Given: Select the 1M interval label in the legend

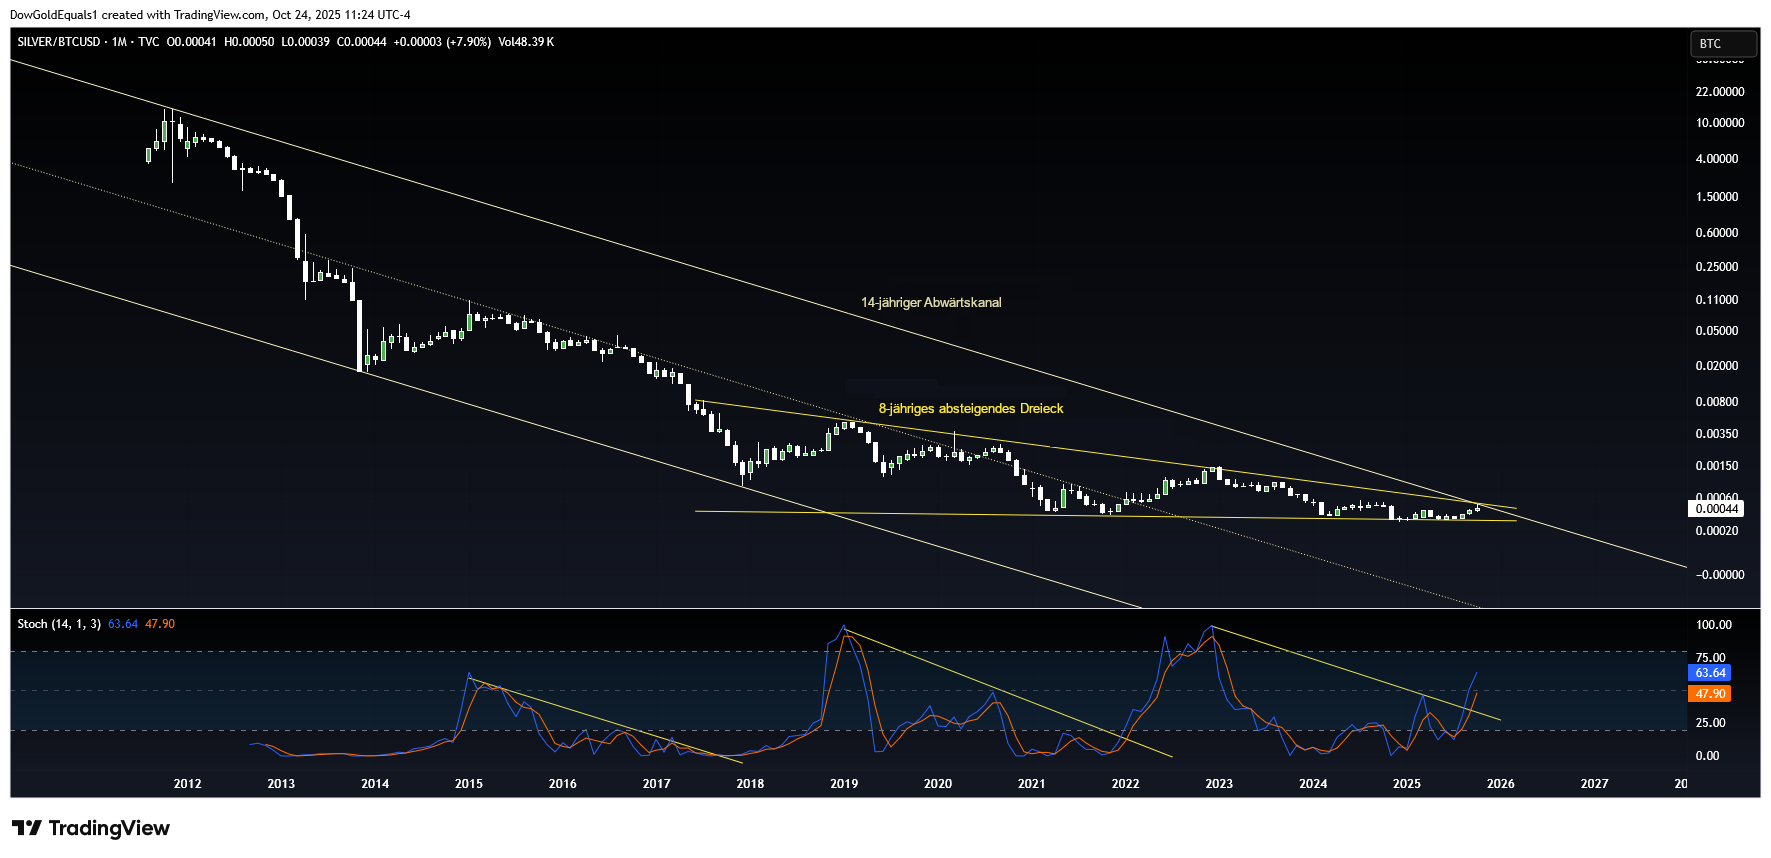Looking at the screenshot, I should click(x=119, y=42).
